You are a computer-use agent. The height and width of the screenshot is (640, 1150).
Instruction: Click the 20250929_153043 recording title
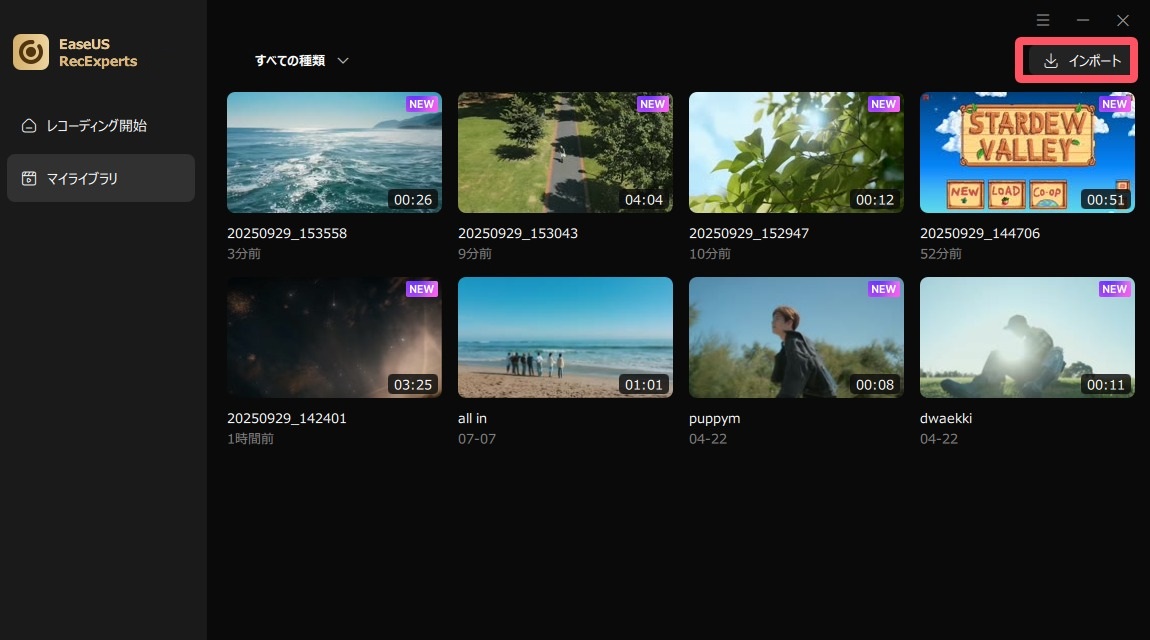517,233
